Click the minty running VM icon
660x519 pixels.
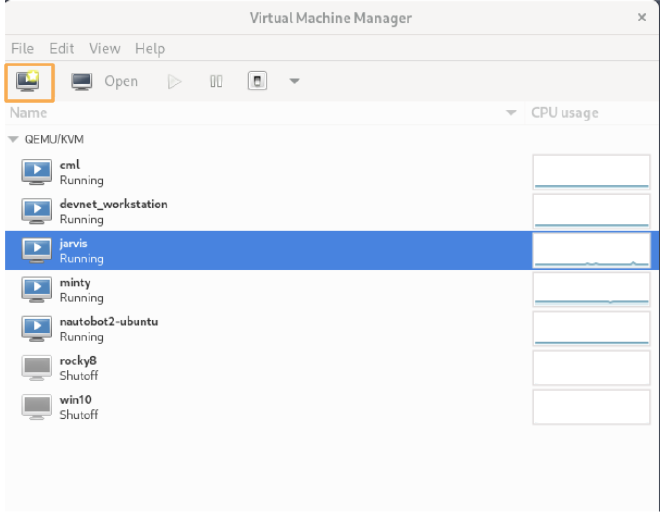pos(37,290)
